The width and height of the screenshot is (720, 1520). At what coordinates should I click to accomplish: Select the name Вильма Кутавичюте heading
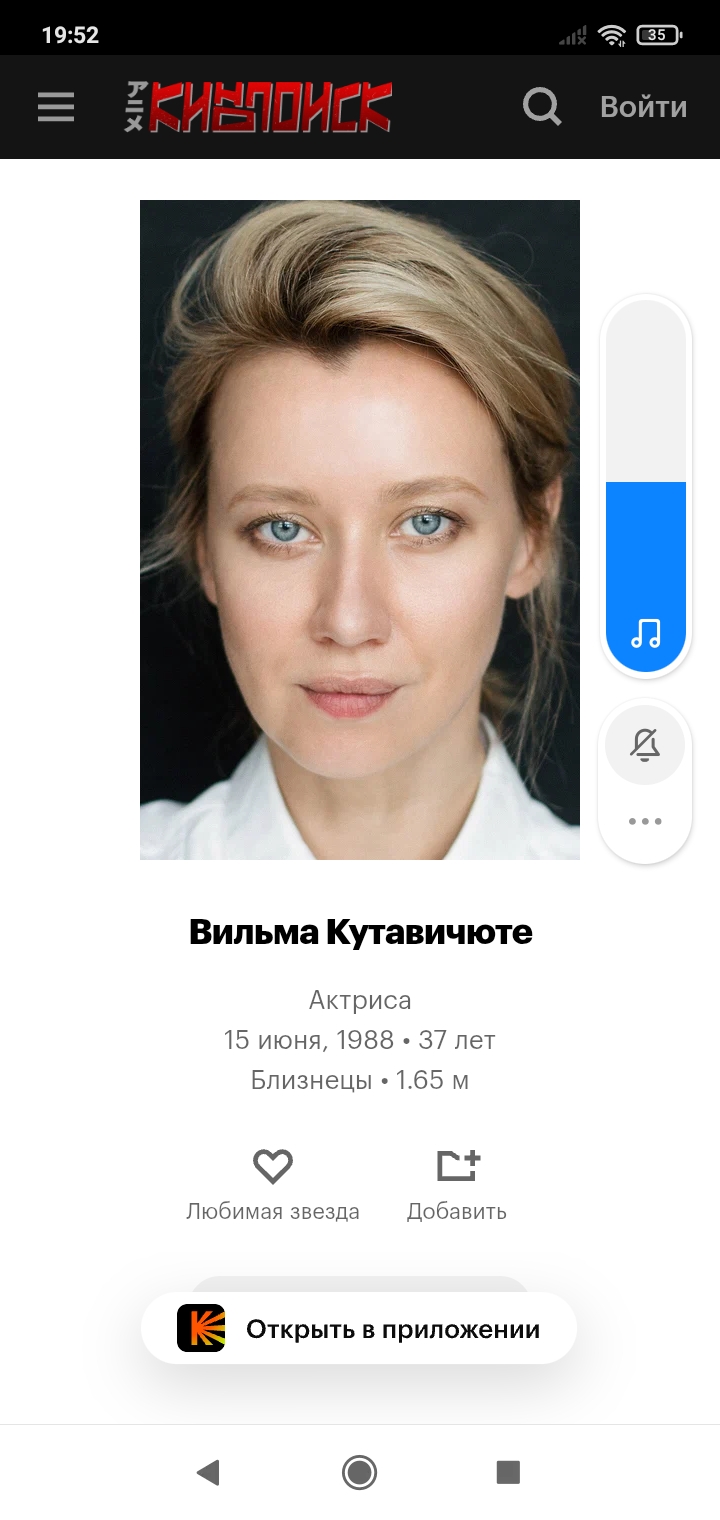(x=360, y=933)
